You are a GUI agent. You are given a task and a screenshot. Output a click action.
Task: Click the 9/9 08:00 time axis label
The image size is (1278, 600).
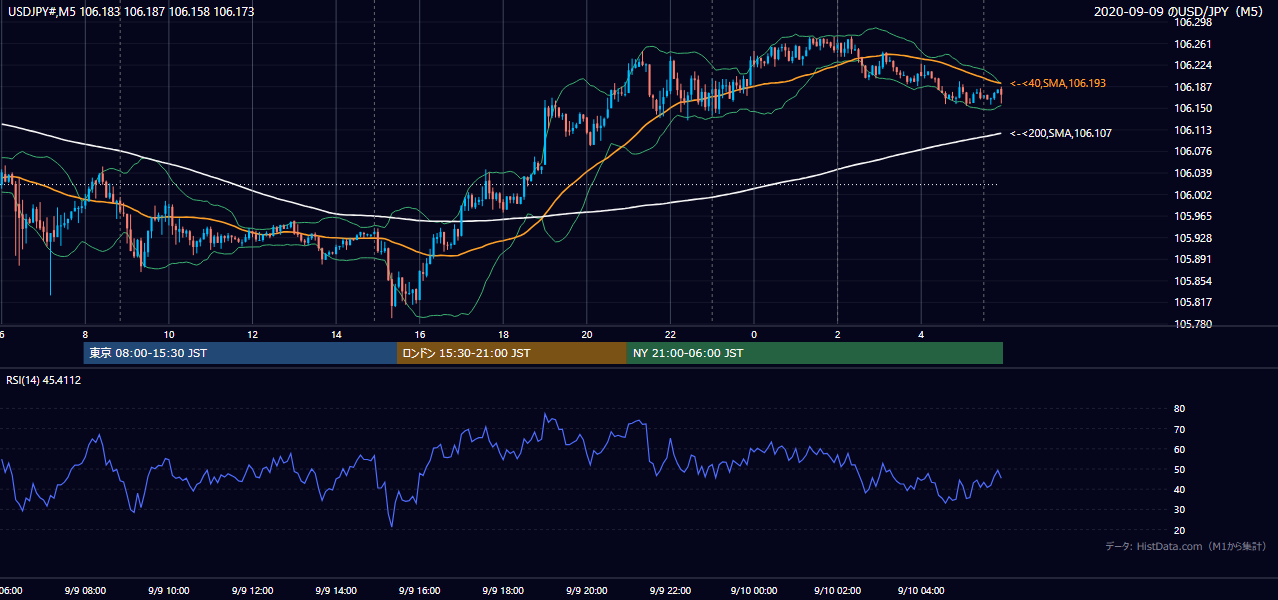[84, 590]
